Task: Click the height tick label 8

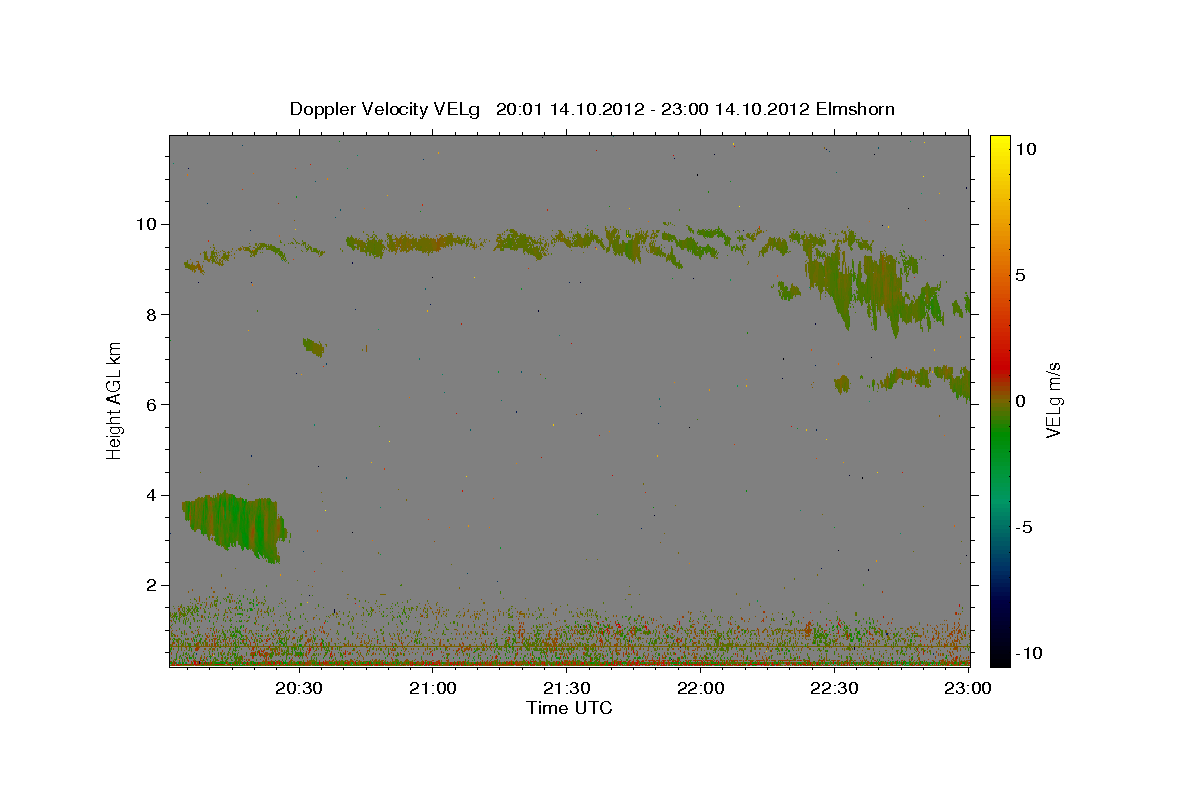Action: click(153, 314)
